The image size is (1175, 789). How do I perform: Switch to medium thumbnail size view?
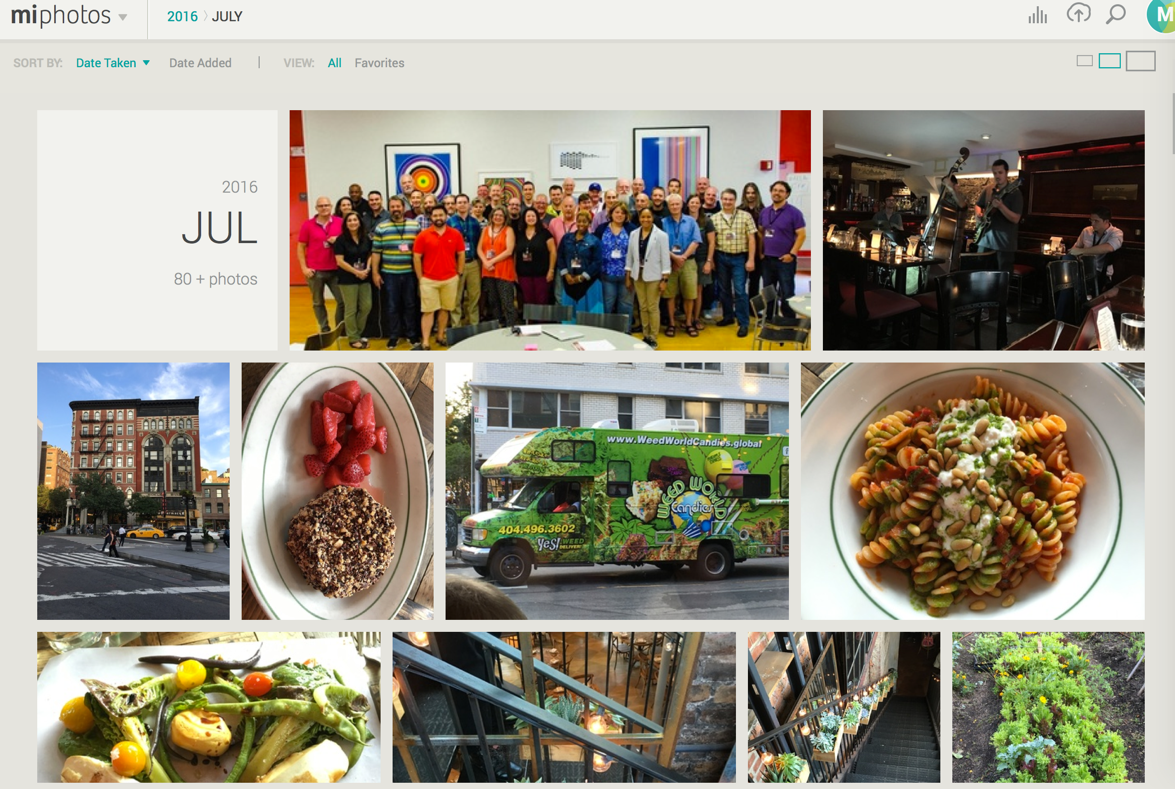pos(1110,61)
